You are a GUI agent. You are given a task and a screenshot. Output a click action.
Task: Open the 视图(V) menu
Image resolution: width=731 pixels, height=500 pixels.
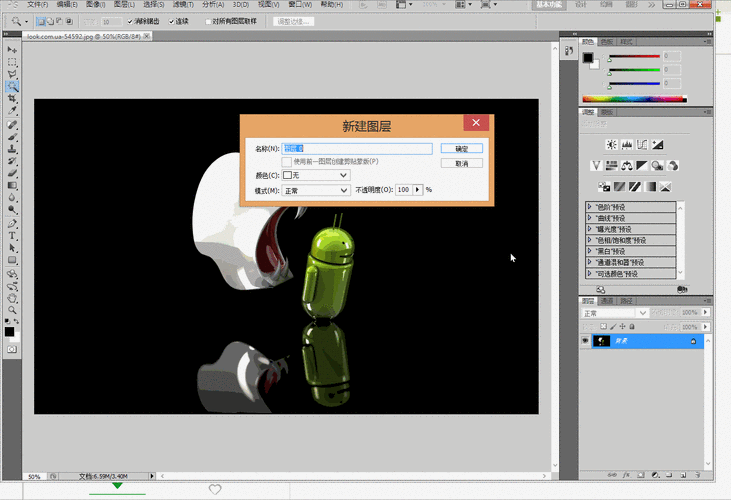point(269,5)
